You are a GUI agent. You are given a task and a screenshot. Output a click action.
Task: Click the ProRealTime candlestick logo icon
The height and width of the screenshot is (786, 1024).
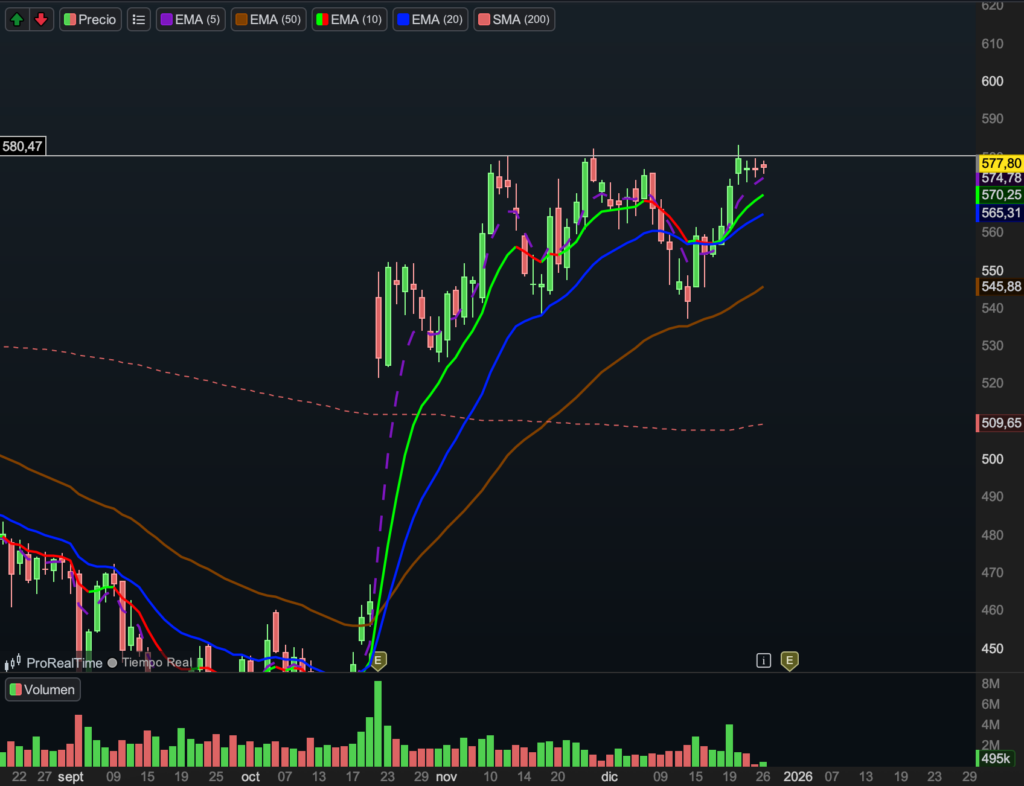pos(13,662)
